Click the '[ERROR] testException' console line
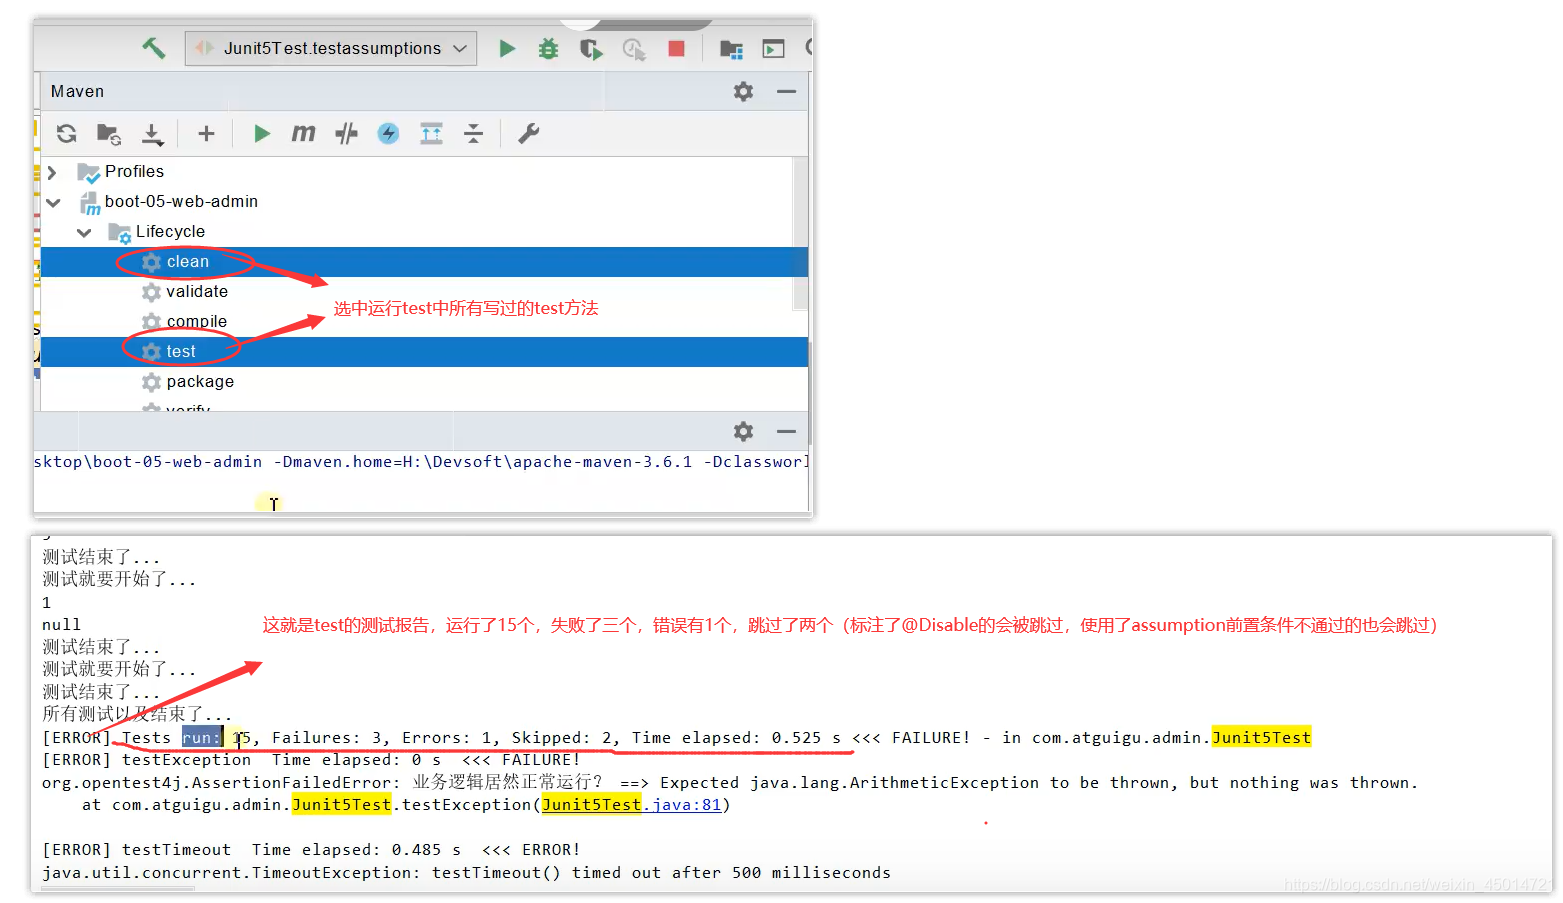The width and height of the screenshot is (1563, 903). point(311,760)
